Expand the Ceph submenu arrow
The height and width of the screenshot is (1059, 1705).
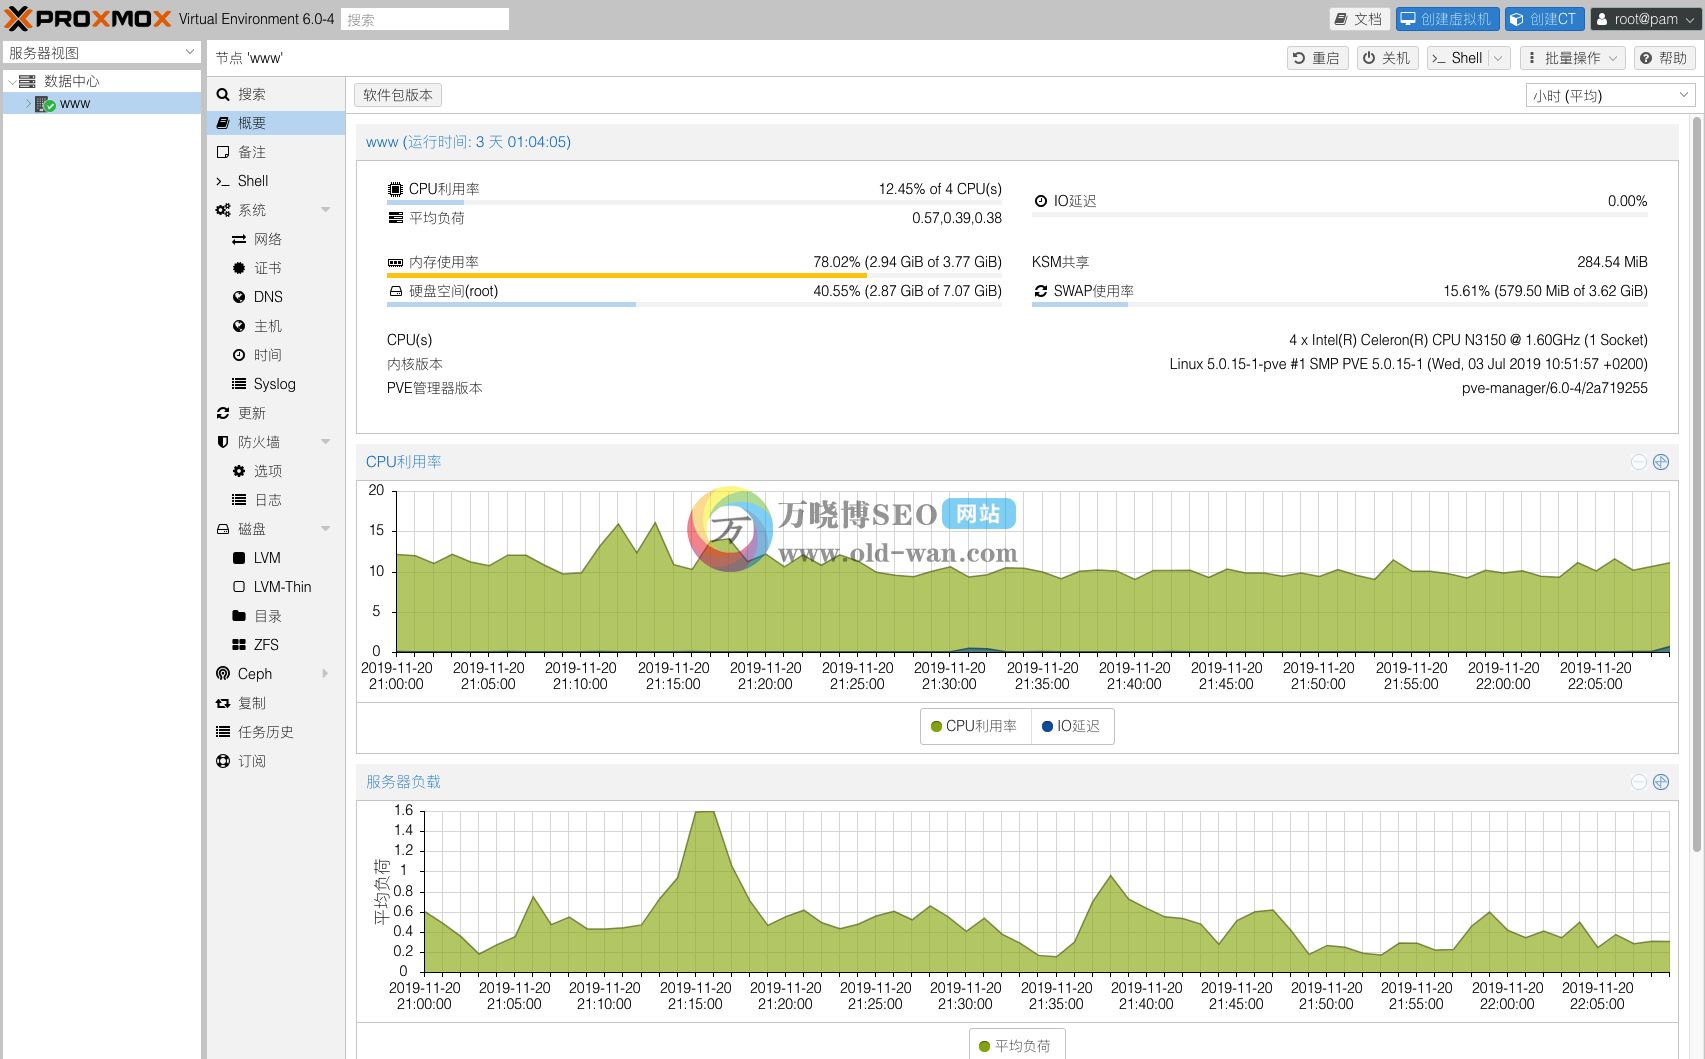coord(325,674)
